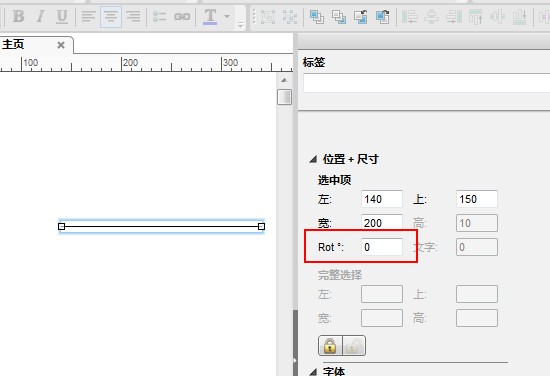This screenshot has height=376, width=550.
Task: Click the 标签 label input field
Action: (x=427, y=83)
